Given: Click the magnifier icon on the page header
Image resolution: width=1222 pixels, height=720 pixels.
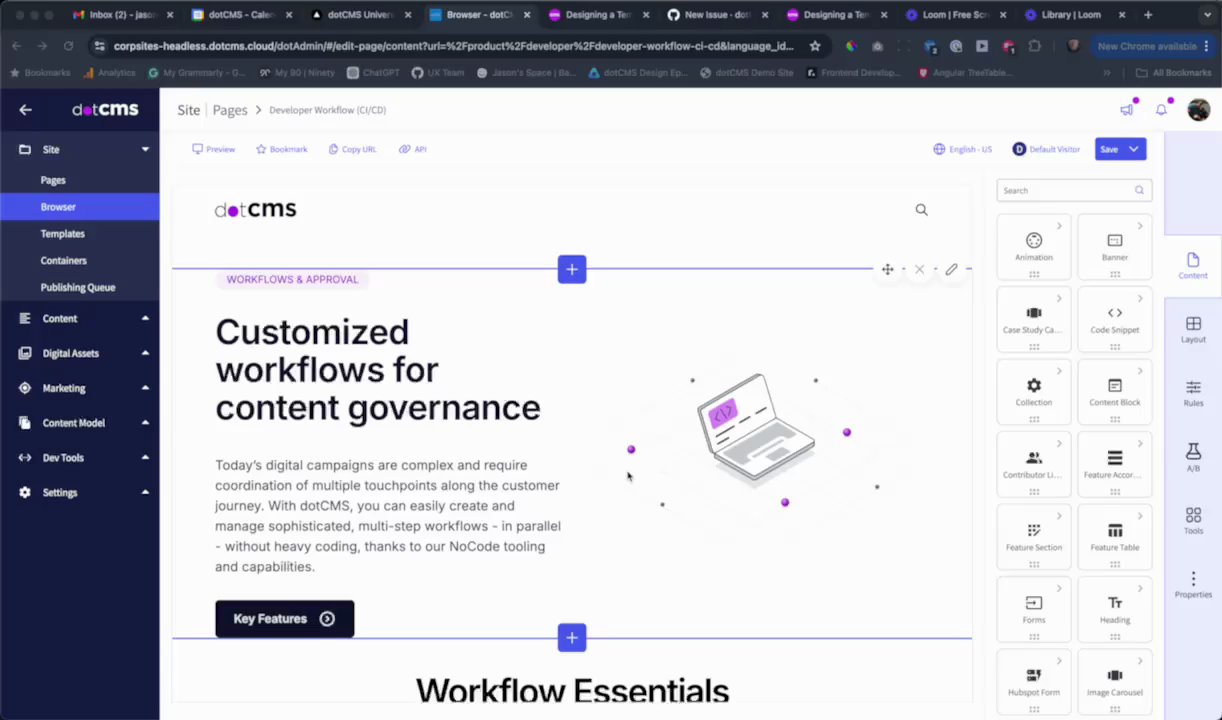Looking at the screenshot, I should click(x=921, y=210).
